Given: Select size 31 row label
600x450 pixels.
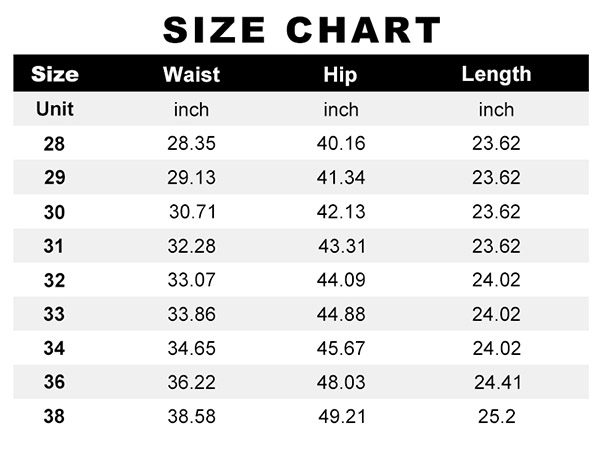Looking at the screenshot, I should coord(53,246).
